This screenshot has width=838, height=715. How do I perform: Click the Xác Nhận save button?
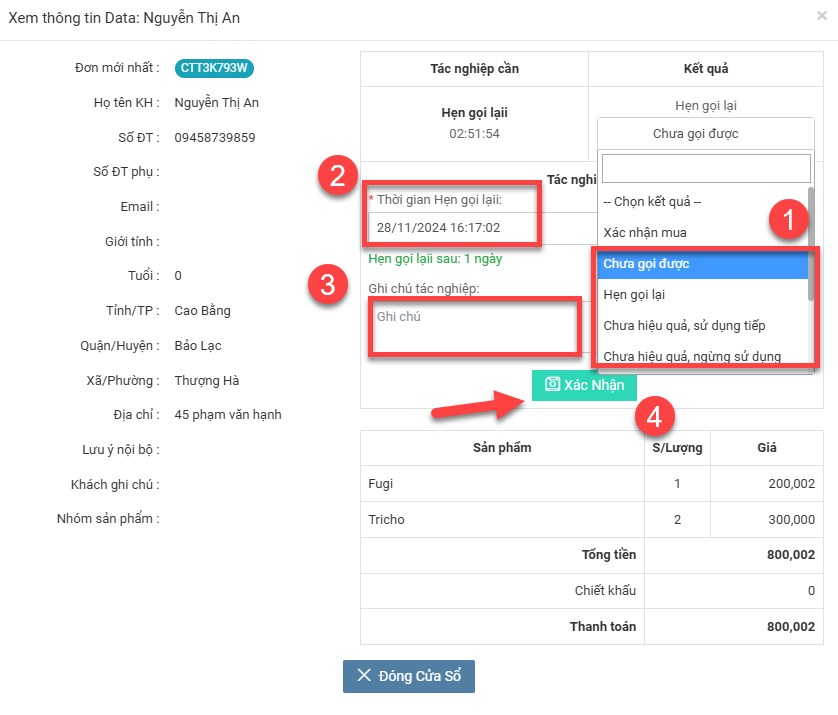(x=584, y=385)
